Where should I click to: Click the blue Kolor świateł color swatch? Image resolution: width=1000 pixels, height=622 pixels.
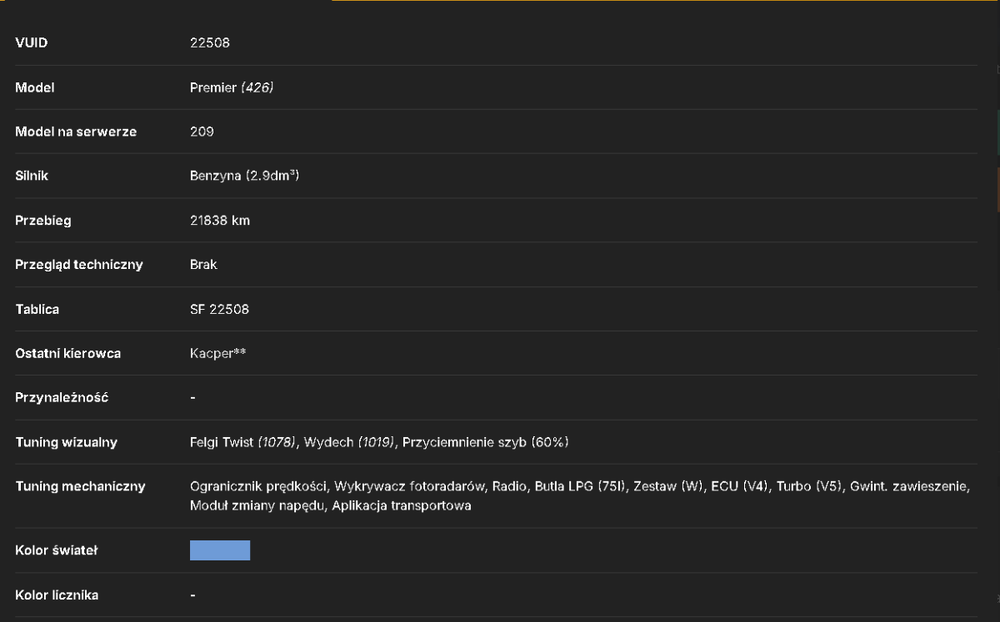(220, 550)
